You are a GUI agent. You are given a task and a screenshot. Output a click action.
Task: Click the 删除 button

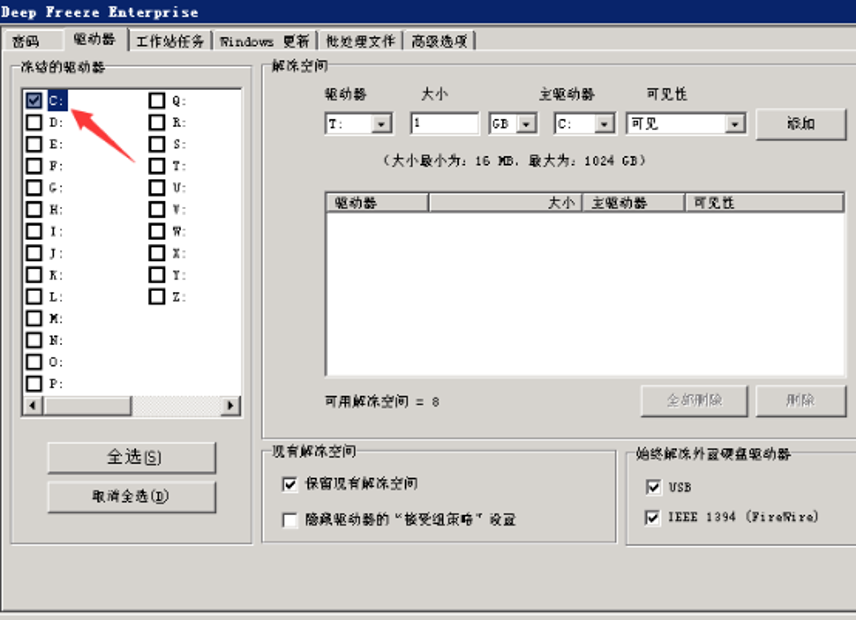click(x=801, y=401)
